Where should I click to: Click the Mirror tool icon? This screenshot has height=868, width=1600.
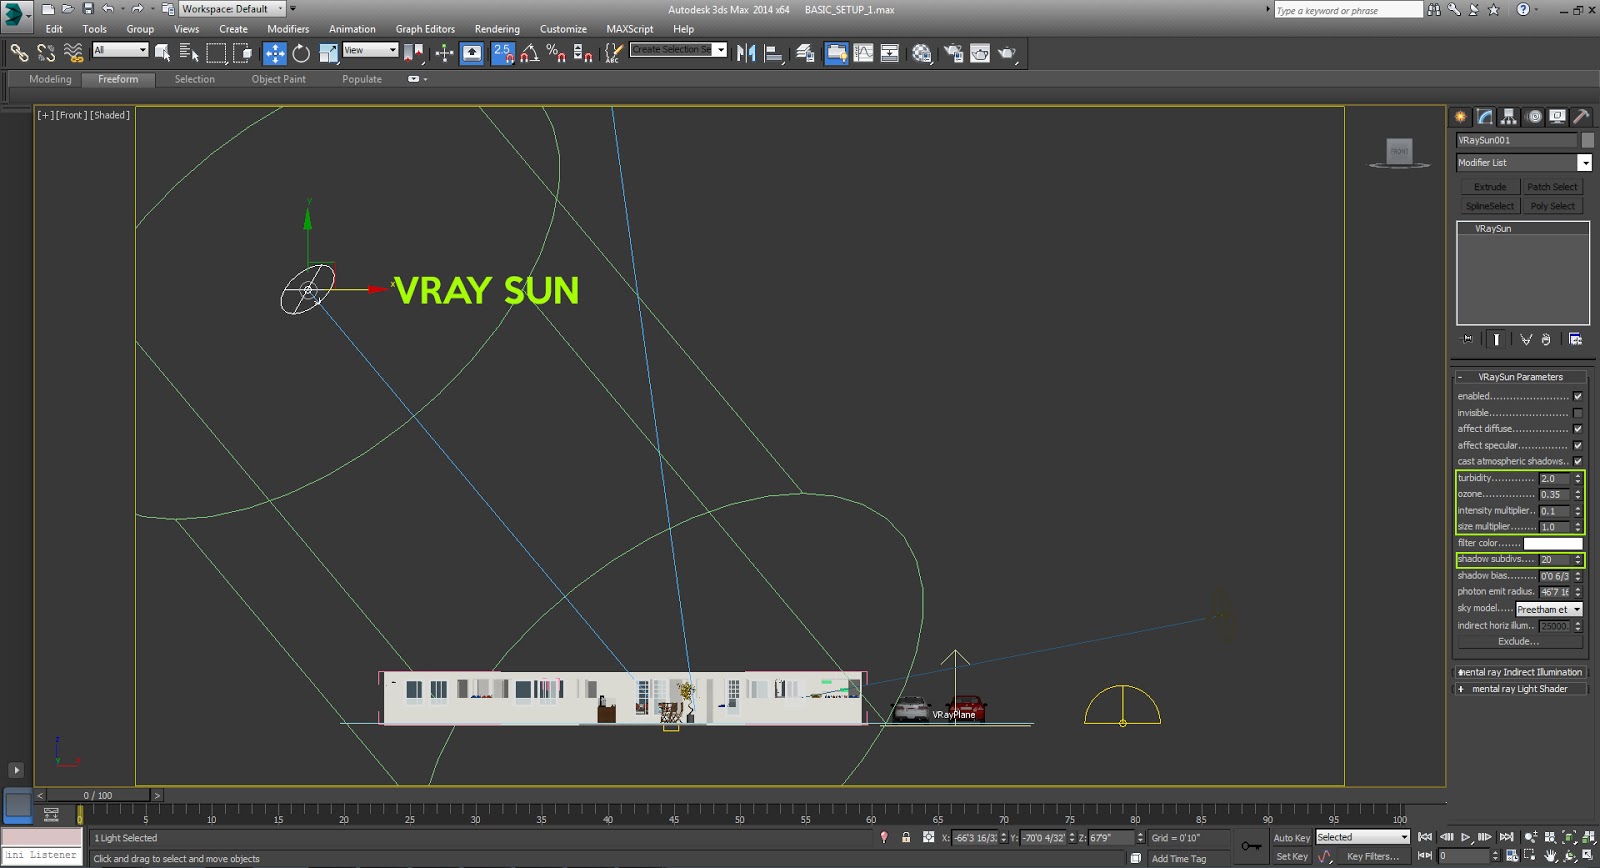click(746, 53)
